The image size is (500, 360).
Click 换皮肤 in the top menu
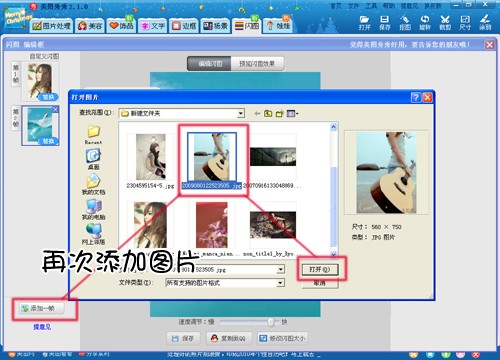pos(432,6)
